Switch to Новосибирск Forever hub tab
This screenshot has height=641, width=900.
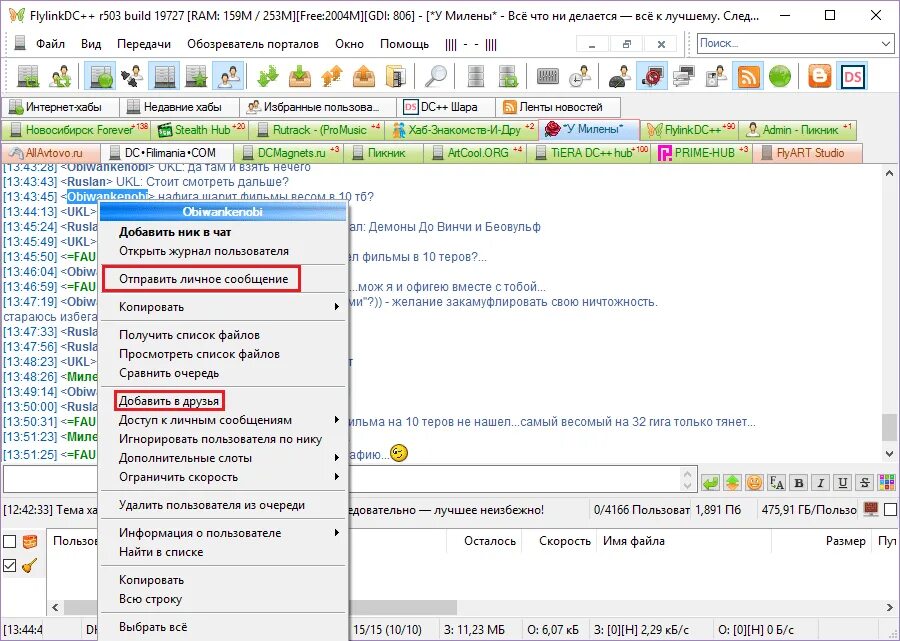pyautogui.click(x=76, y=130)
